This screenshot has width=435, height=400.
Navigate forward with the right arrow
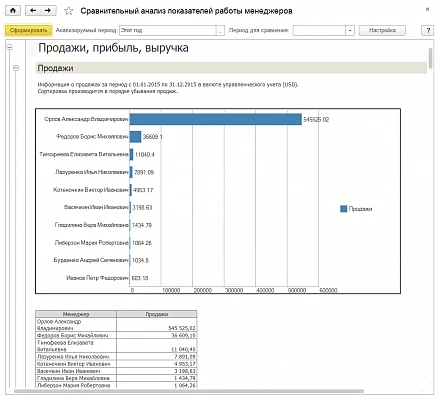[48, 11]
